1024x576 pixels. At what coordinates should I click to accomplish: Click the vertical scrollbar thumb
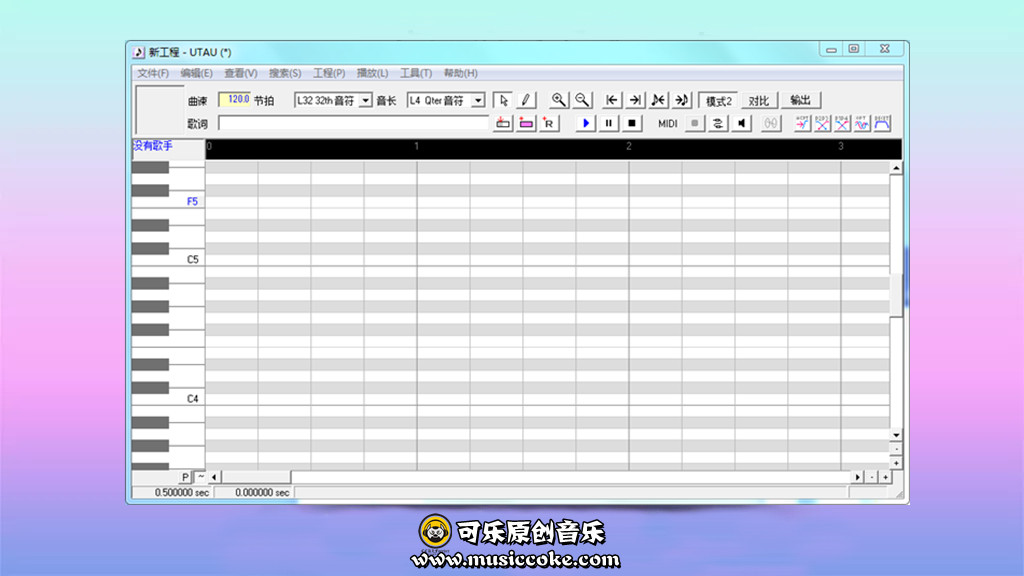pyautogui.click(x=896, y=295)
